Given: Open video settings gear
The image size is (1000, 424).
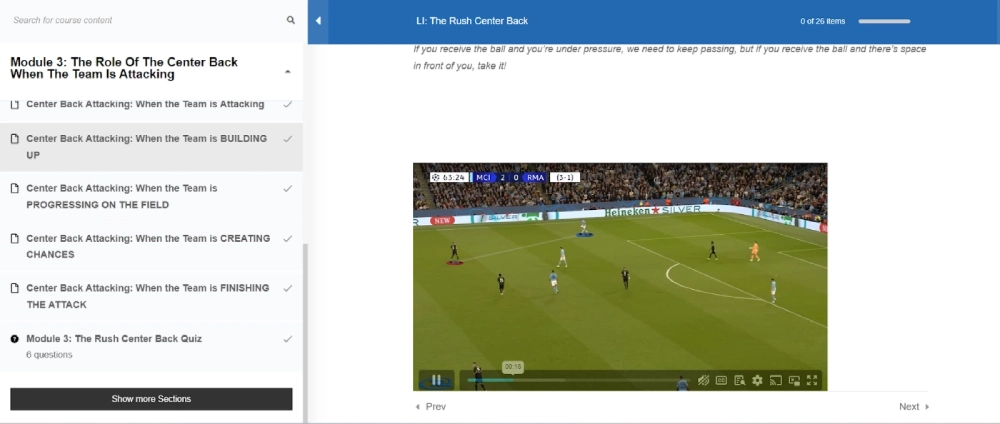Looking at the screenshot, I should [x=757, y=380].
